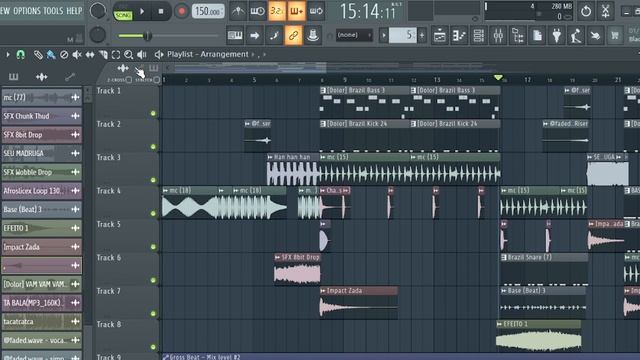640x360 pixels.
Task: Click the Stop button
Action: point(161,11)
